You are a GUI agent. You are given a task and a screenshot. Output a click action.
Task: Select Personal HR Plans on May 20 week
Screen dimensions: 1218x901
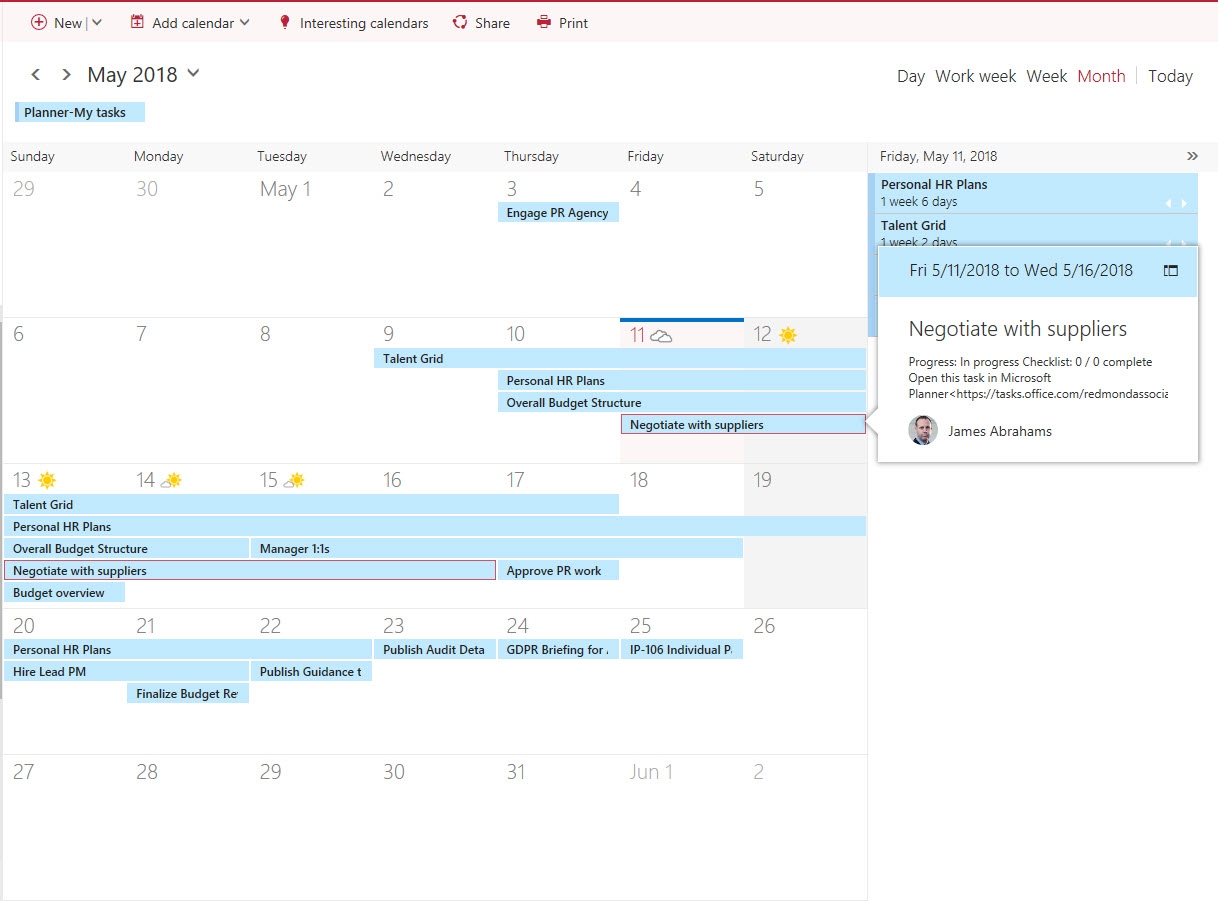188,649
